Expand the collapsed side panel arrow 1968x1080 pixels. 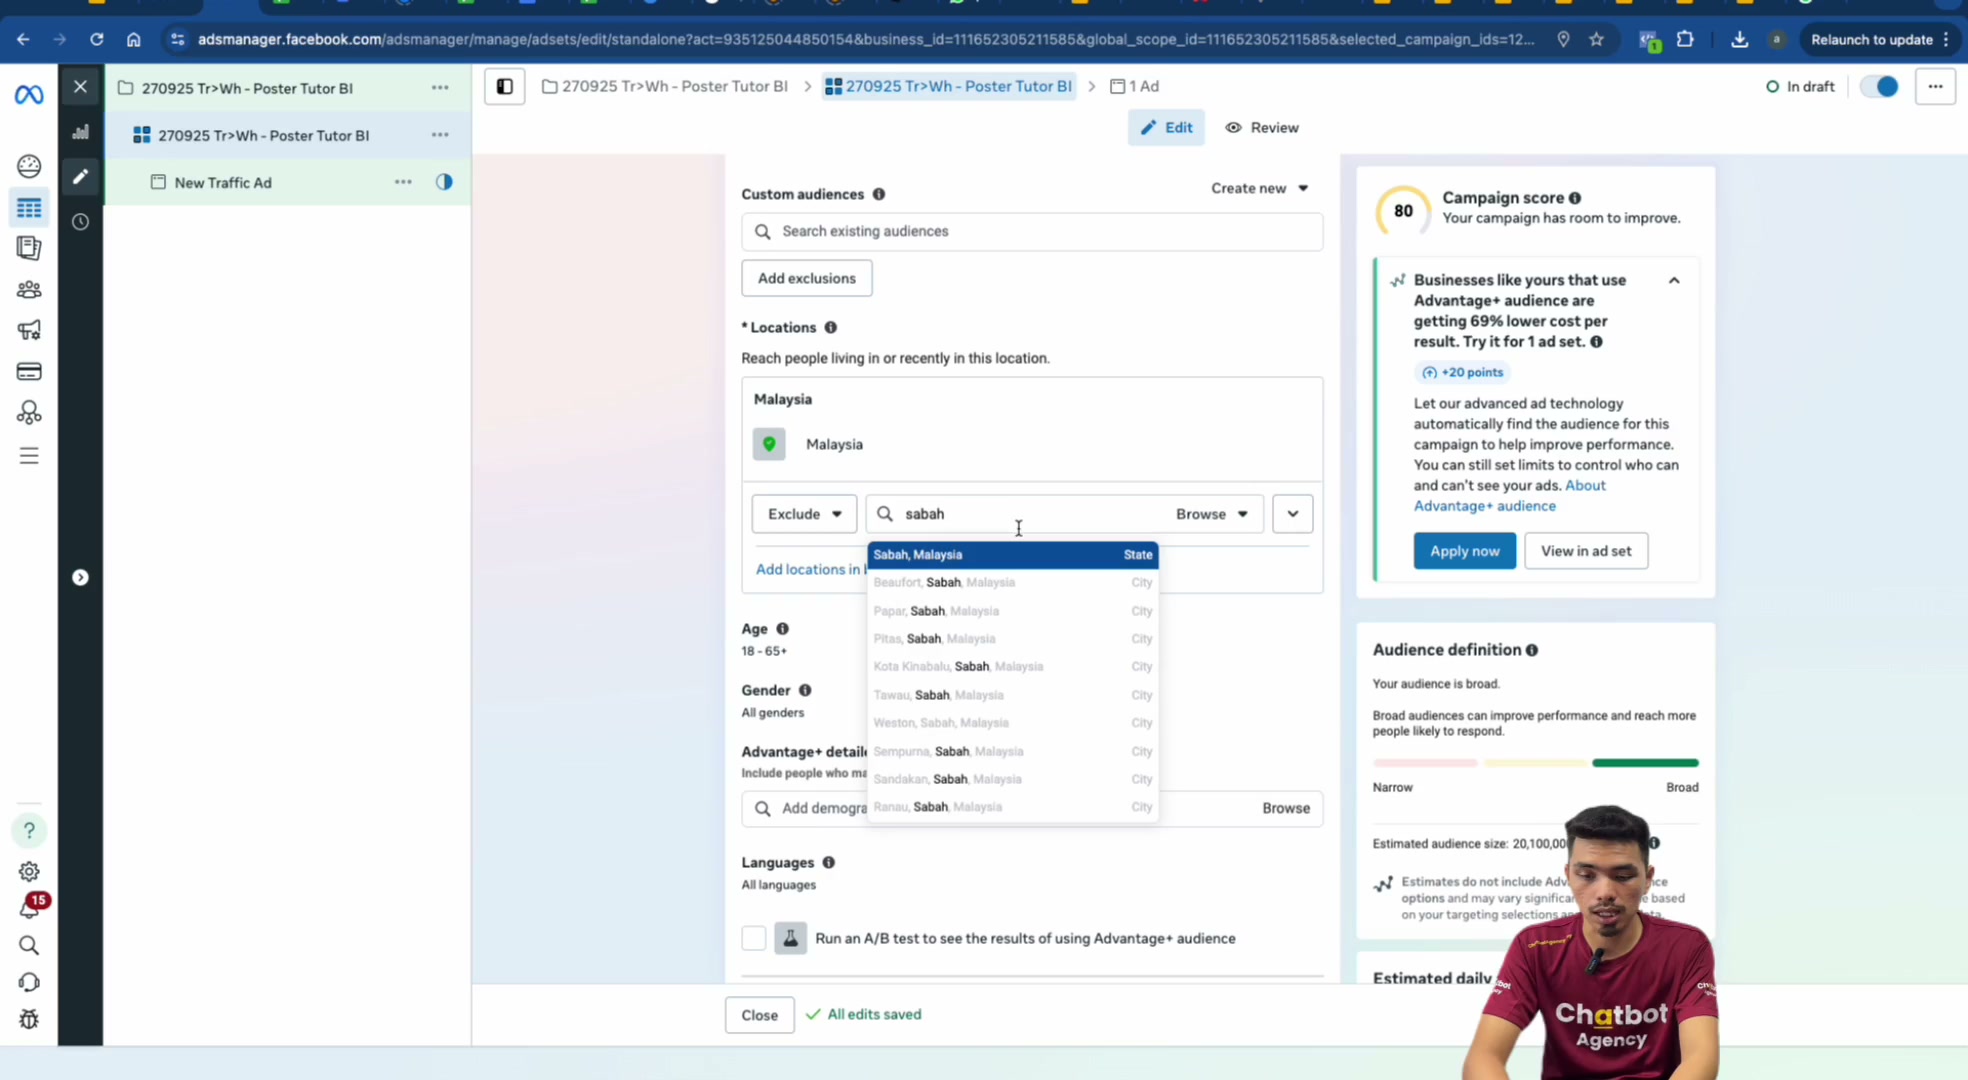(x=80, y=578)
